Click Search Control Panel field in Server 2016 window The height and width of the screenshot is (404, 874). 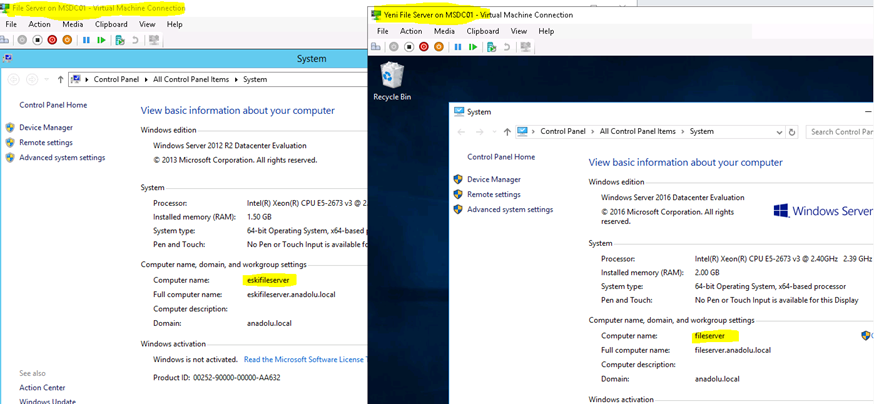(x=839, y=132)
